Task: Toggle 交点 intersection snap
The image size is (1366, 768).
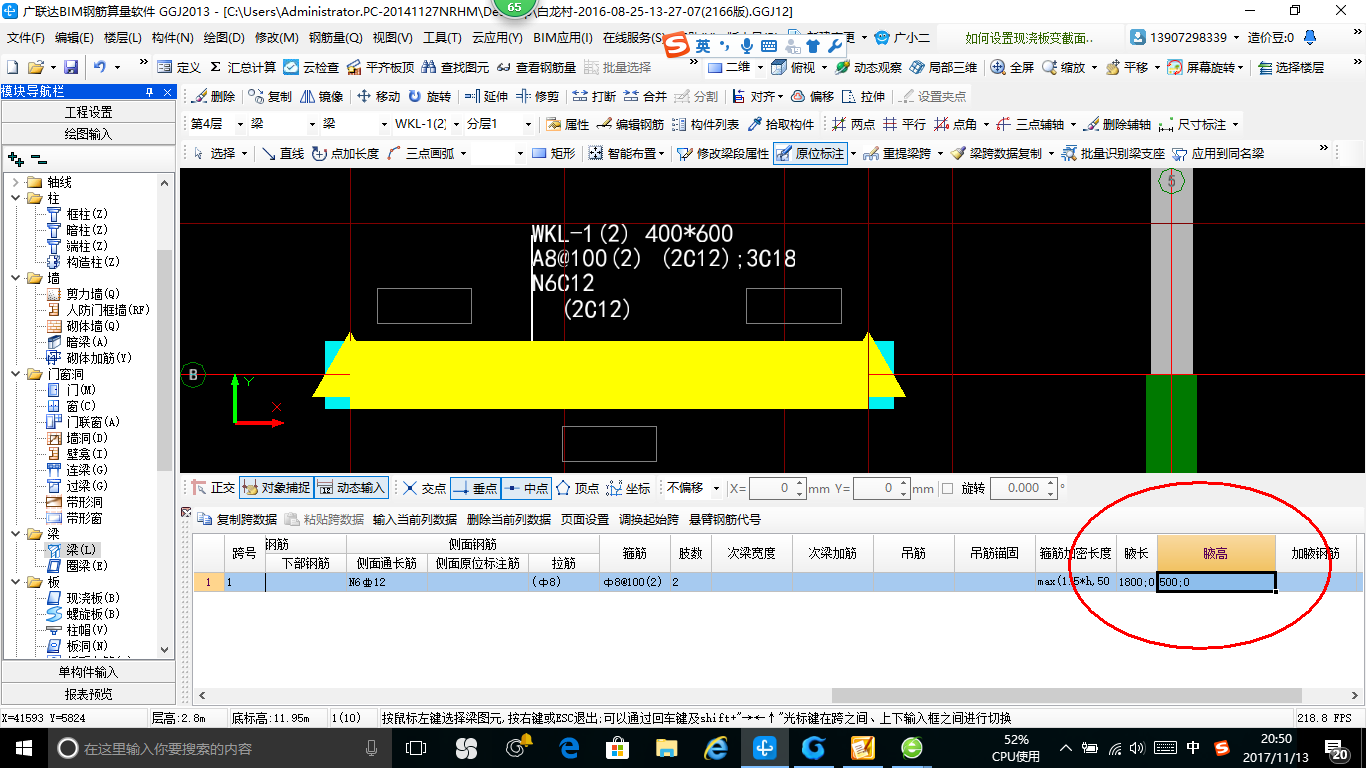Action: click(x=424, y=488)
